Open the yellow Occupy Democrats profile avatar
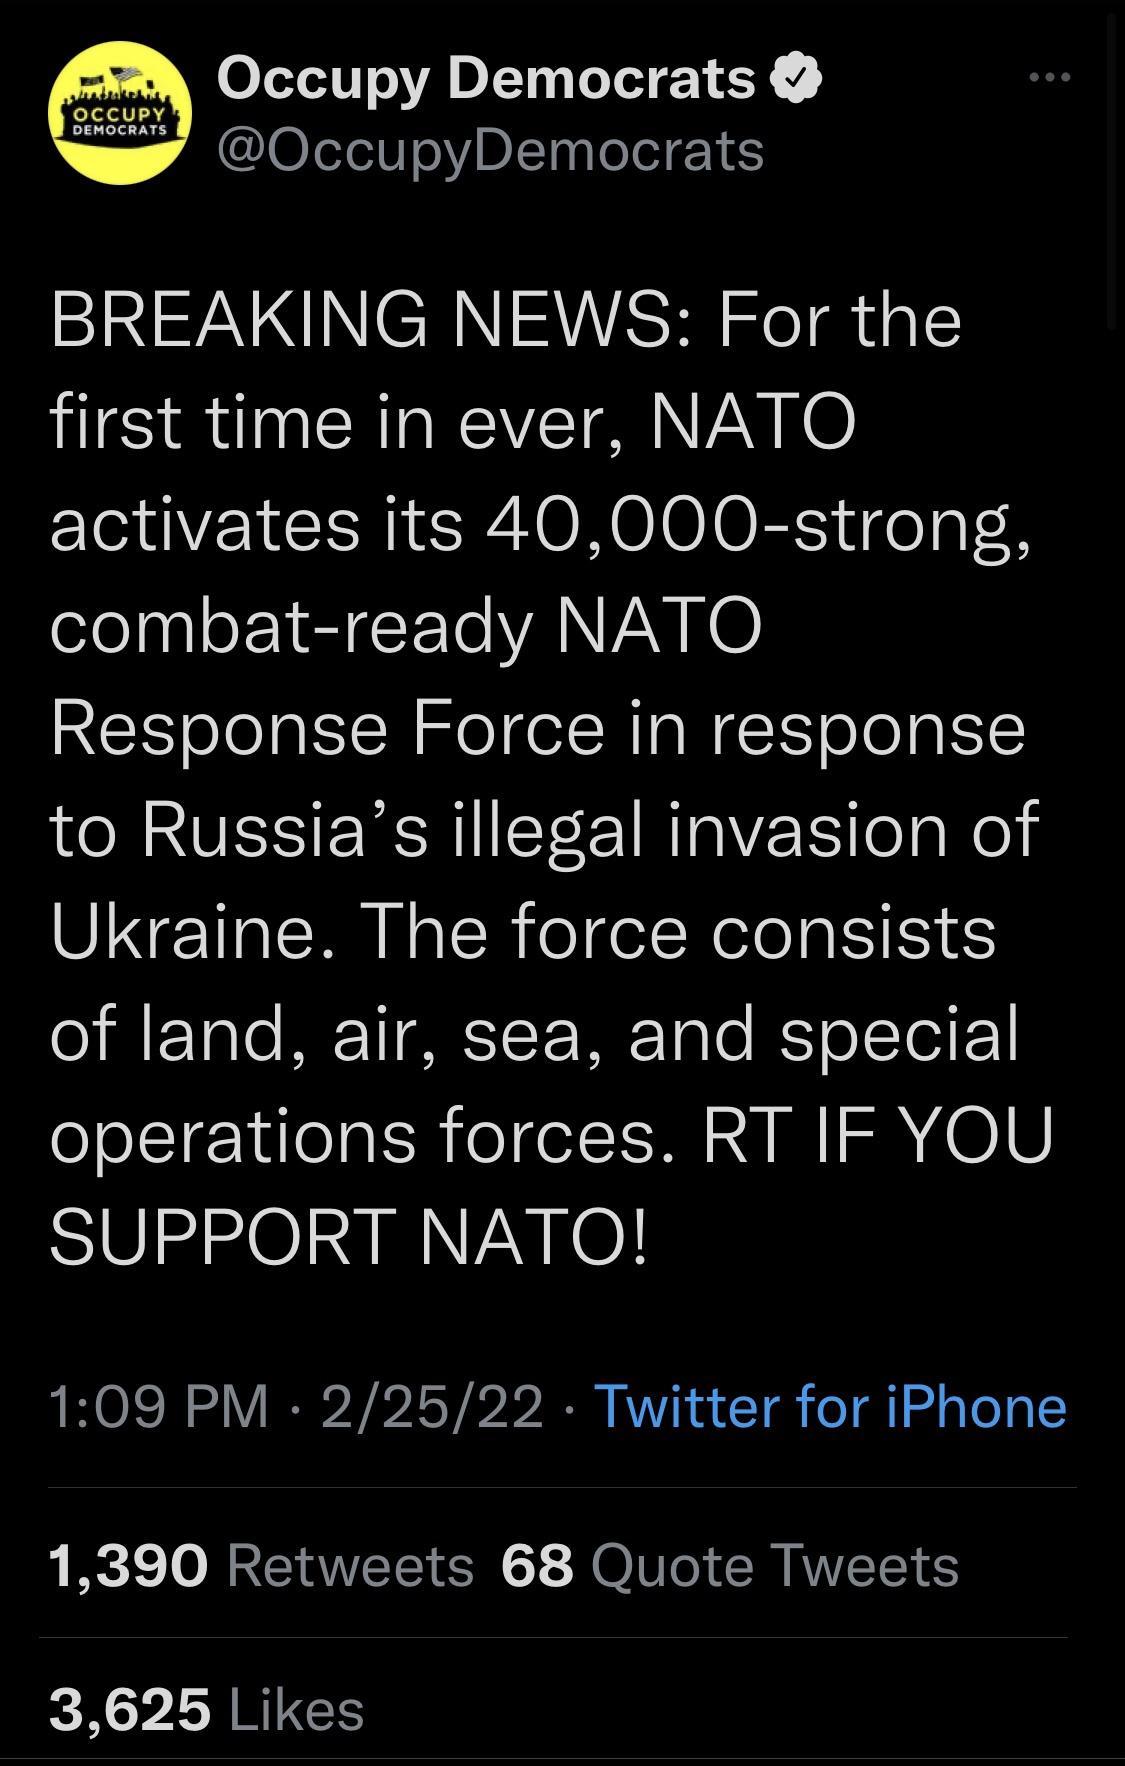1125x1766 pixels. click(x=120, y=114)
